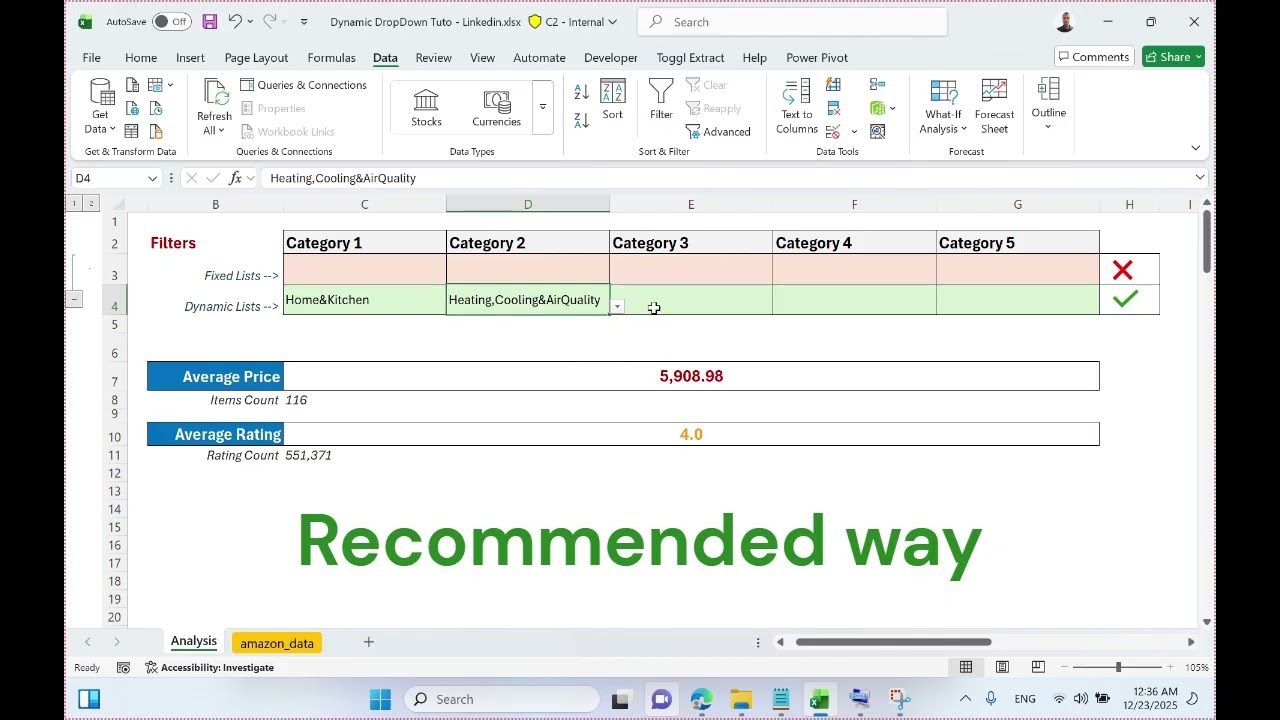Open dropdown arrow for cell D4
Viewport: 1280px width, 720px height.
pos(618,307)
